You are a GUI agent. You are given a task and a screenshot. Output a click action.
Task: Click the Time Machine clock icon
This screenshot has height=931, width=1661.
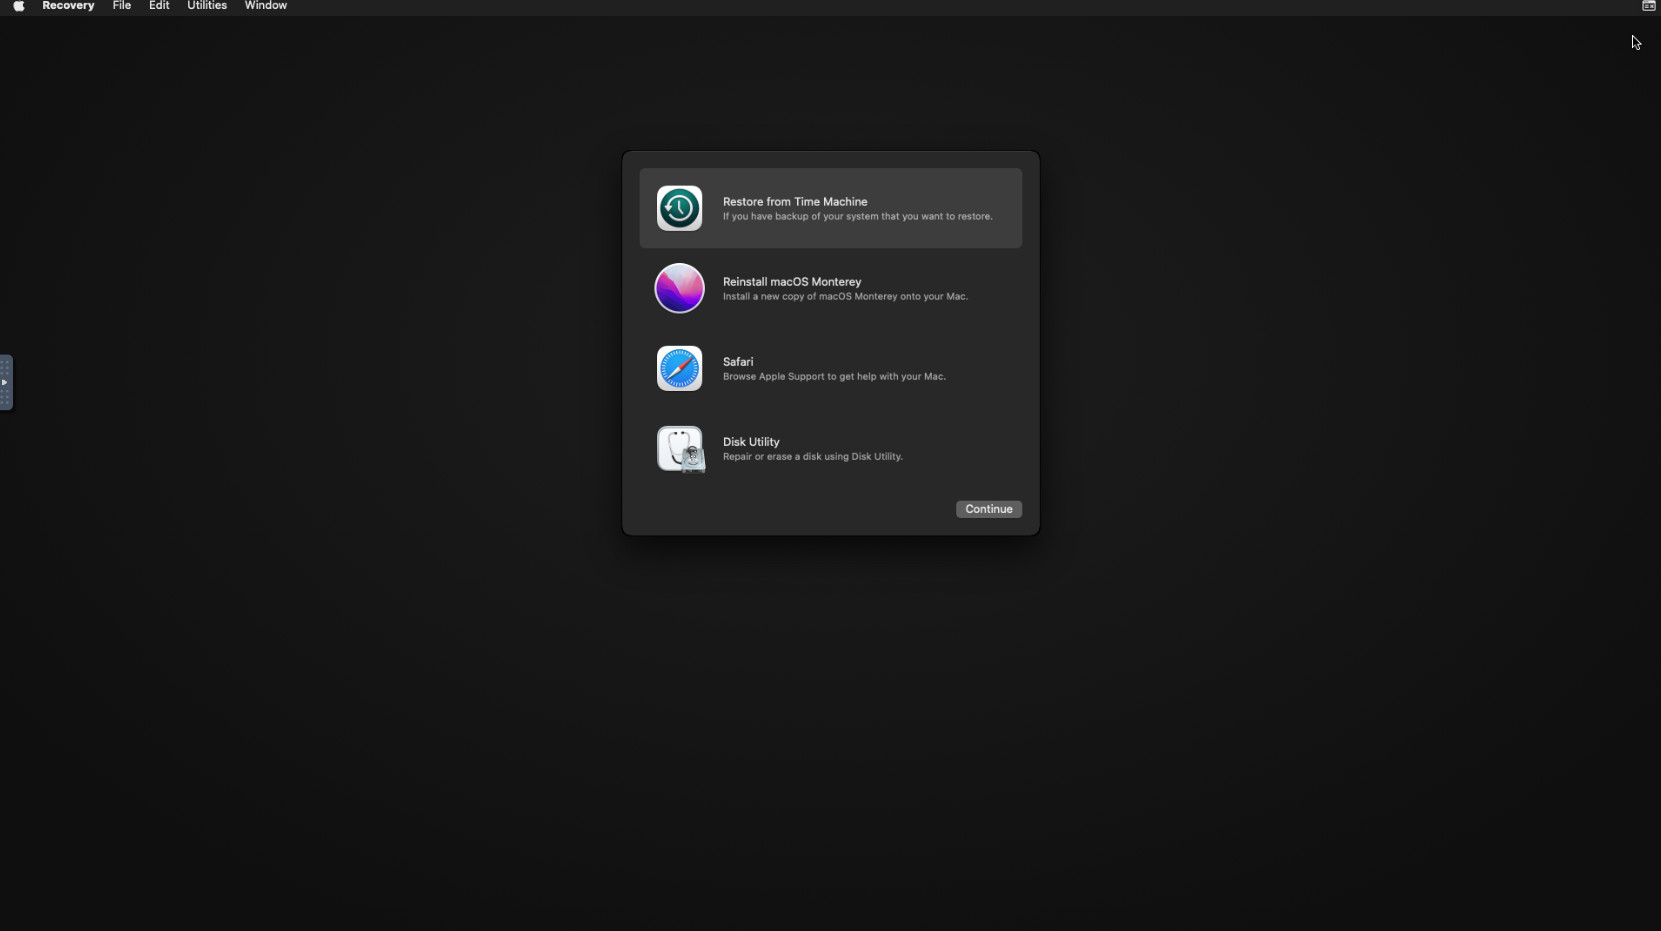click(x=679, y=208)
